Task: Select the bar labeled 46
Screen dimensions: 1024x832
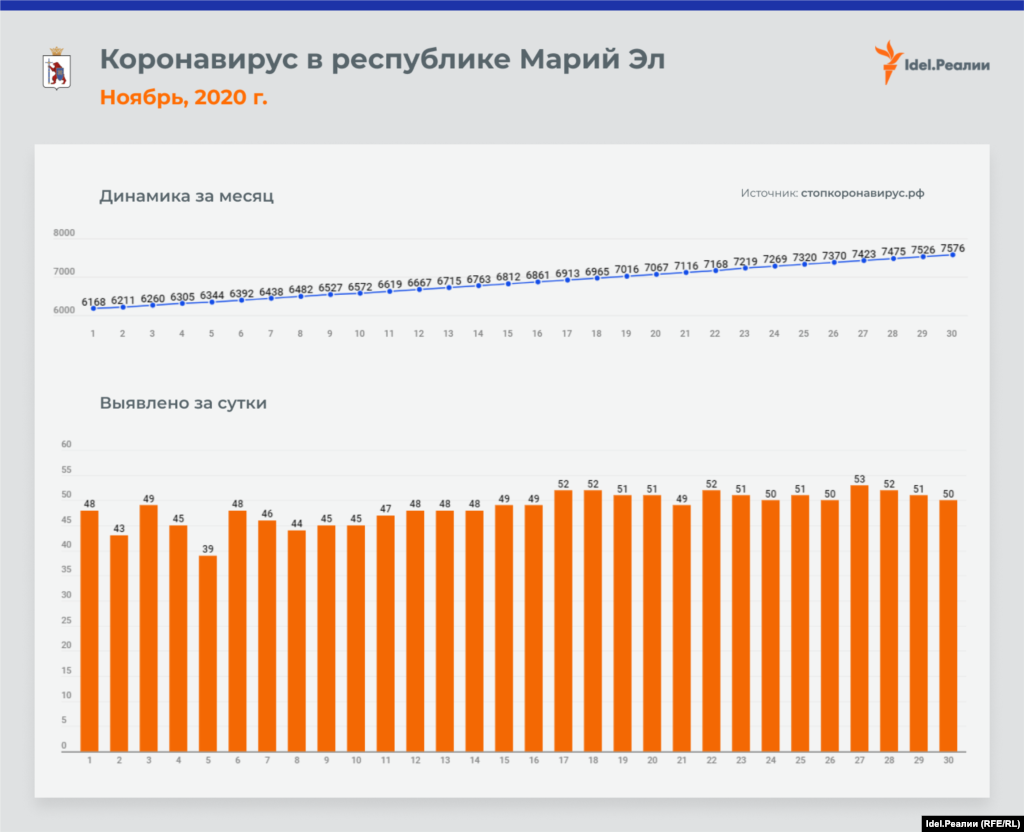Action: [x=267, y=635]
